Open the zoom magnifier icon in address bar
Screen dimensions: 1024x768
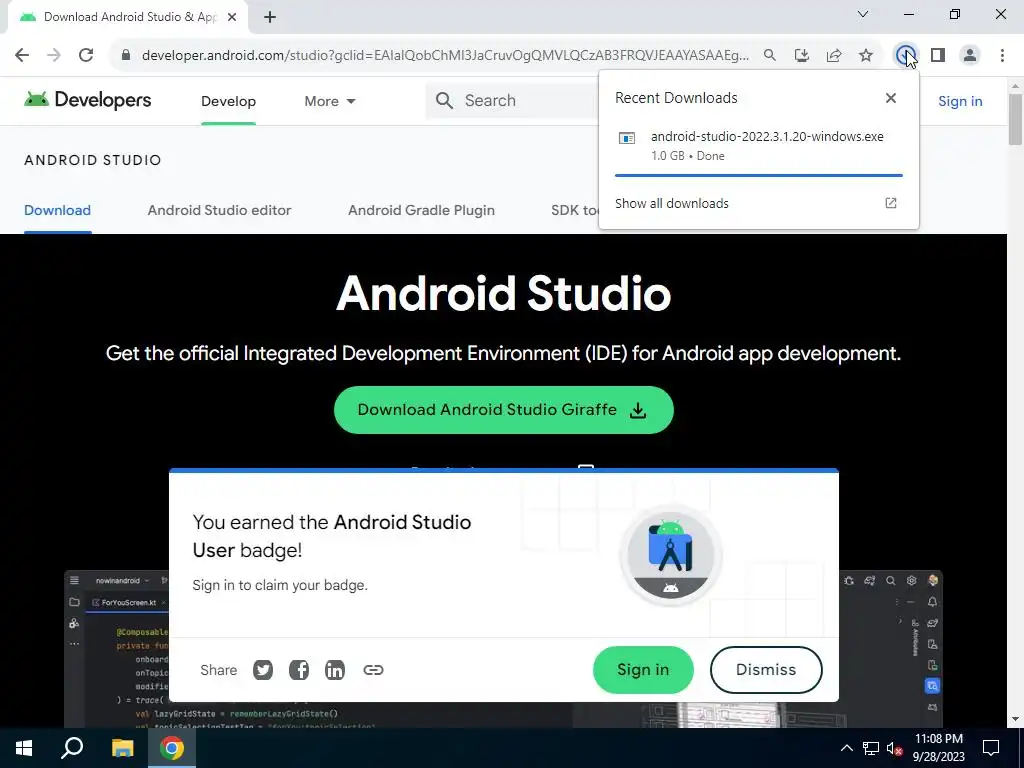[x=770, y=55]
